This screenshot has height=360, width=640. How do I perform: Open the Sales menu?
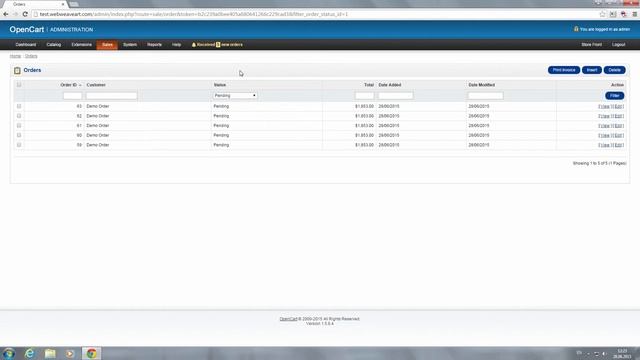107,44
